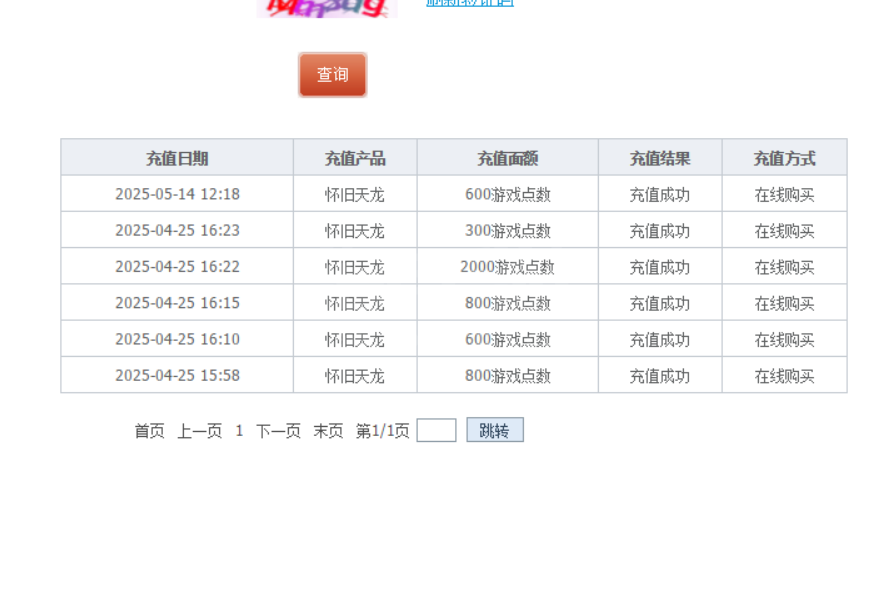Click 充值成功 in the 16:10 row
The width and height of the screenshot is (890, 600).
659,340
